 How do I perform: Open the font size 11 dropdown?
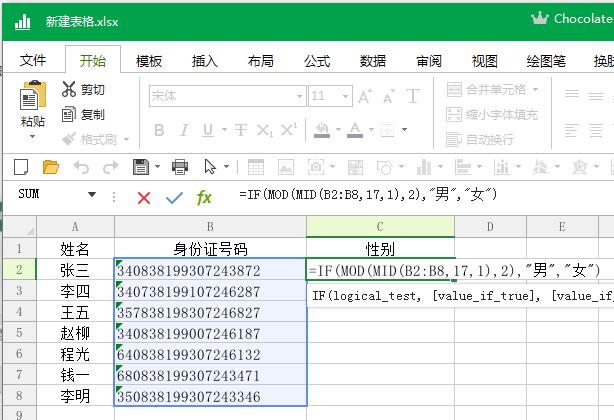click(346, 96)
